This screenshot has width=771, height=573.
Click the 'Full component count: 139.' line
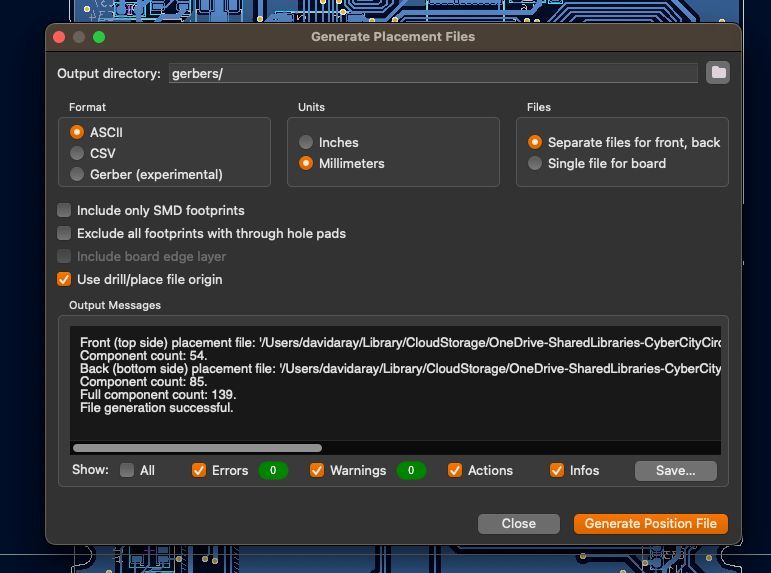click(x=158, y=394)
